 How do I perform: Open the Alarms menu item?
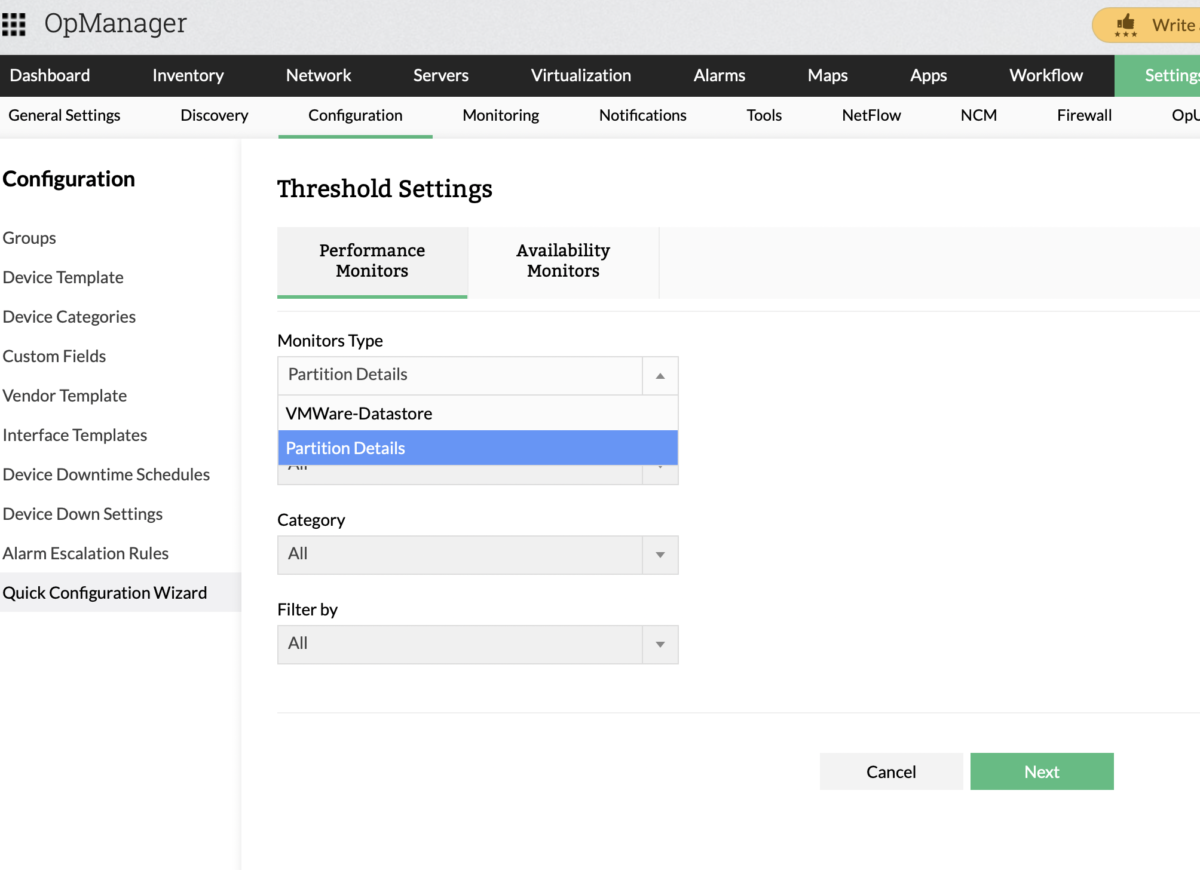(x=719, y=75)
